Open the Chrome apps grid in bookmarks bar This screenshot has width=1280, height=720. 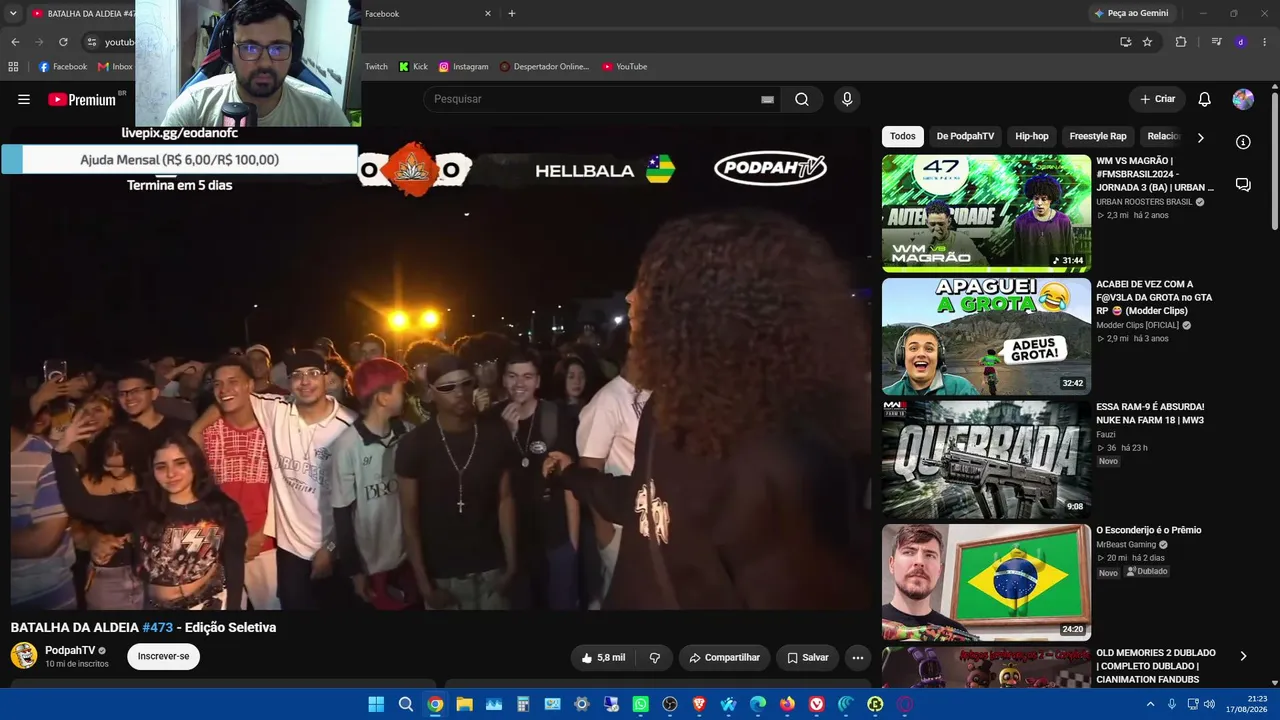point(13,67)
